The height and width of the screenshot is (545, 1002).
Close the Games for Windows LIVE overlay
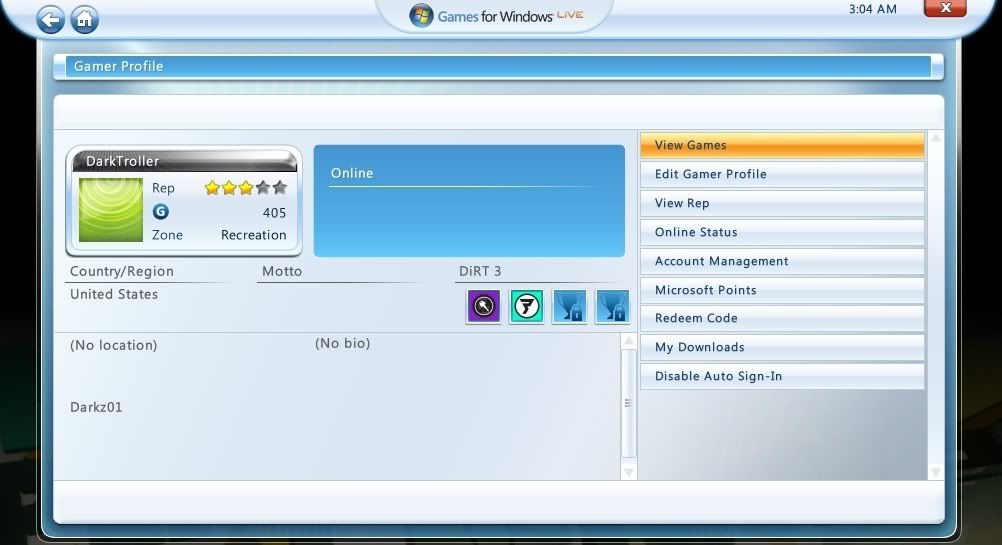click(x=946, y=8)
